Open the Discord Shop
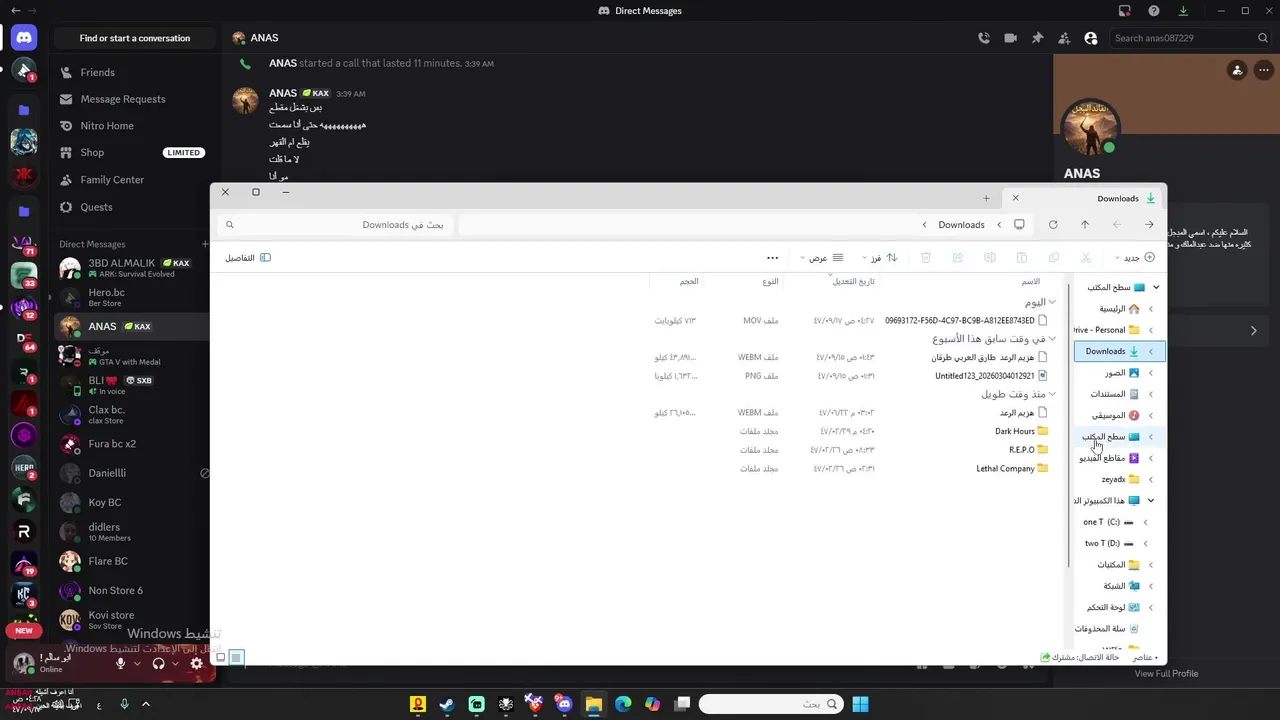 92,153
